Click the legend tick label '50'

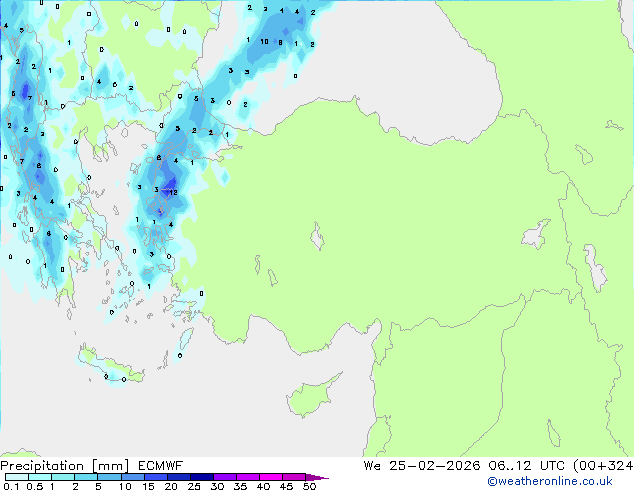point(309,486)
